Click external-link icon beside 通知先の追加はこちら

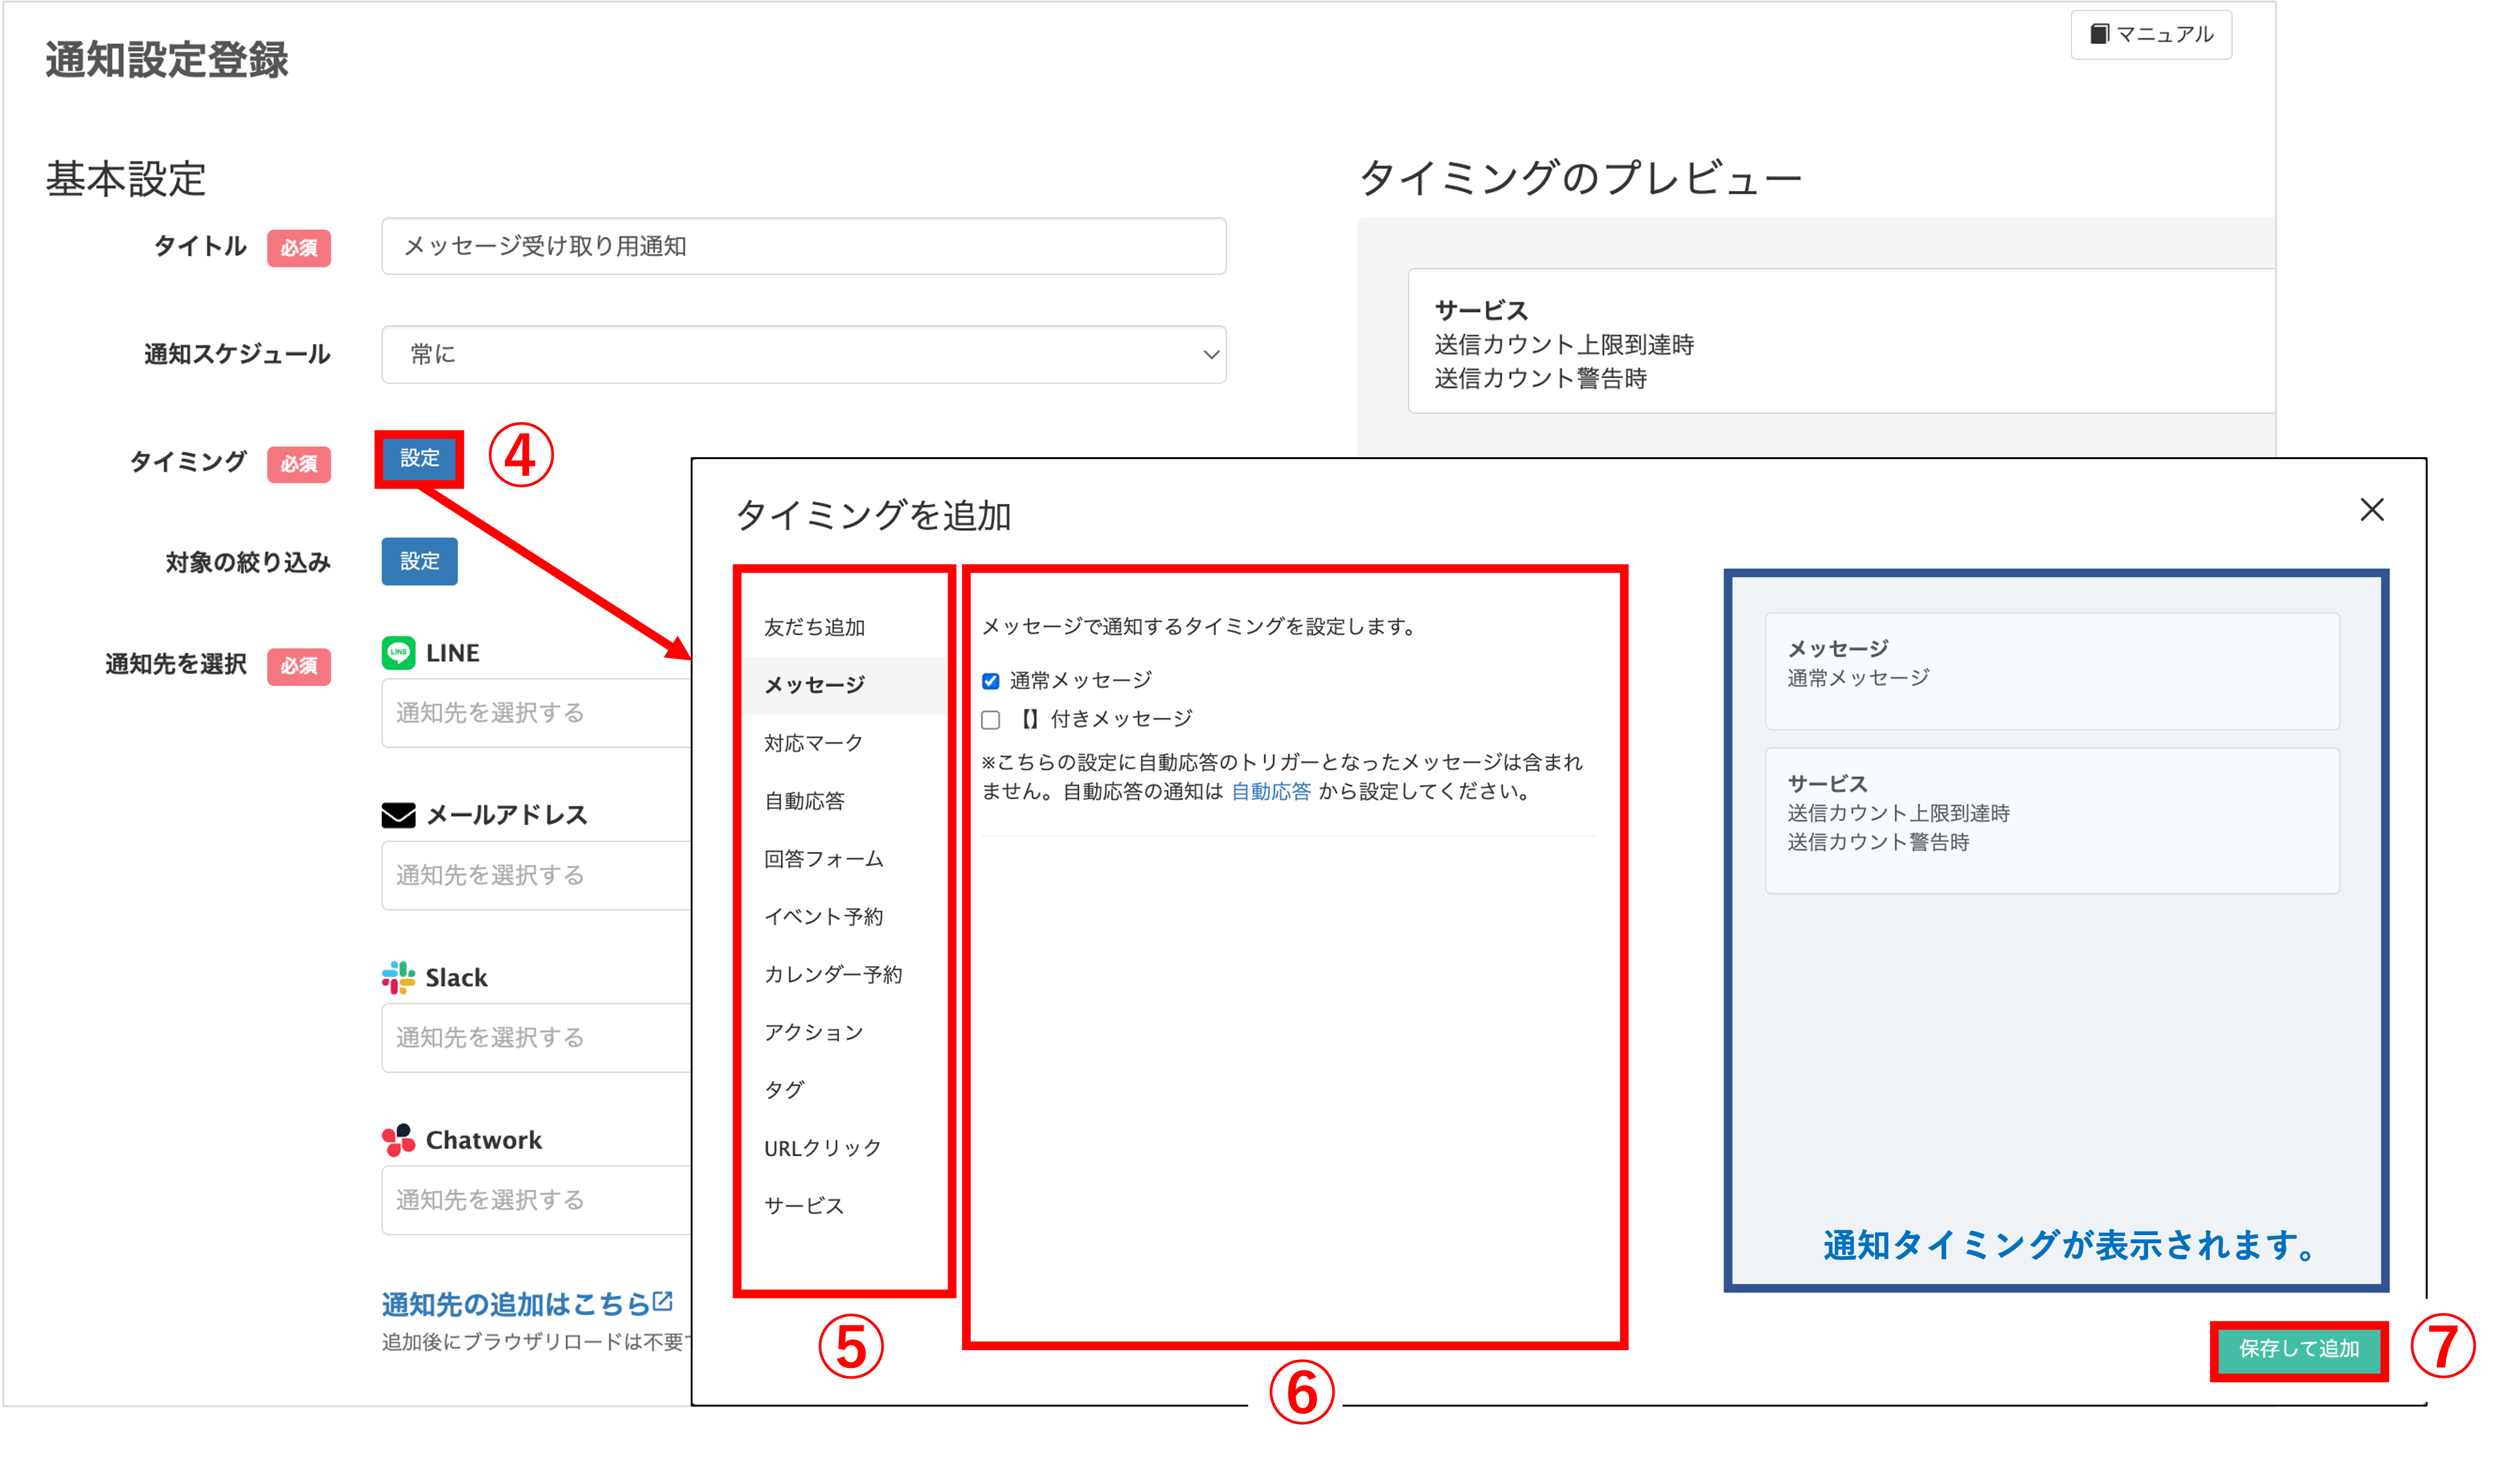pos(662,1302)
